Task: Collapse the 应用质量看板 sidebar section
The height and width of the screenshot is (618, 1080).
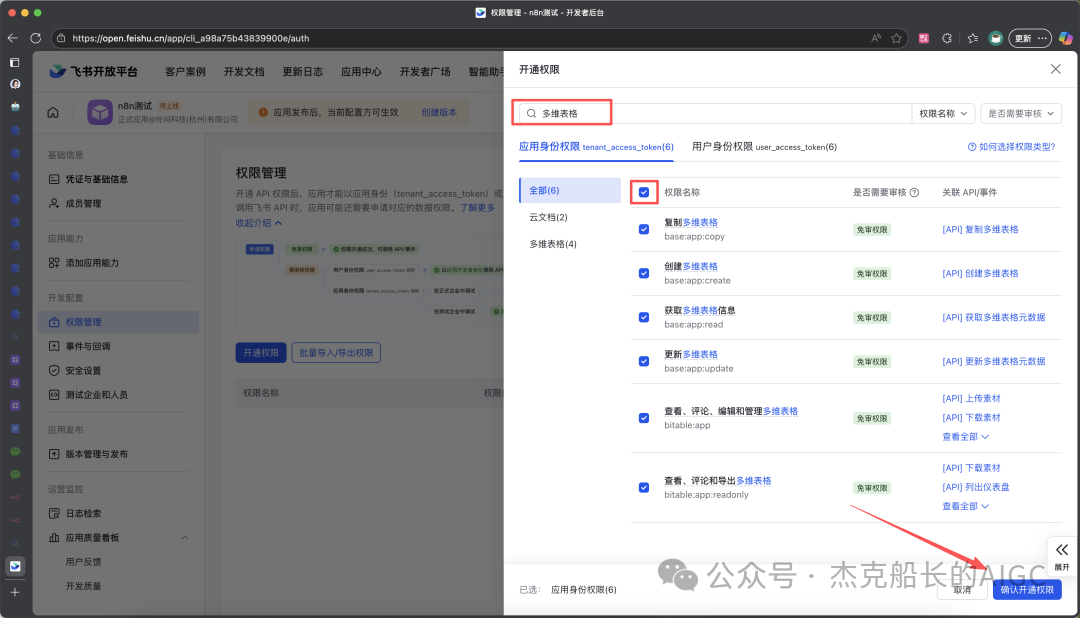Action: pos(185,537)
